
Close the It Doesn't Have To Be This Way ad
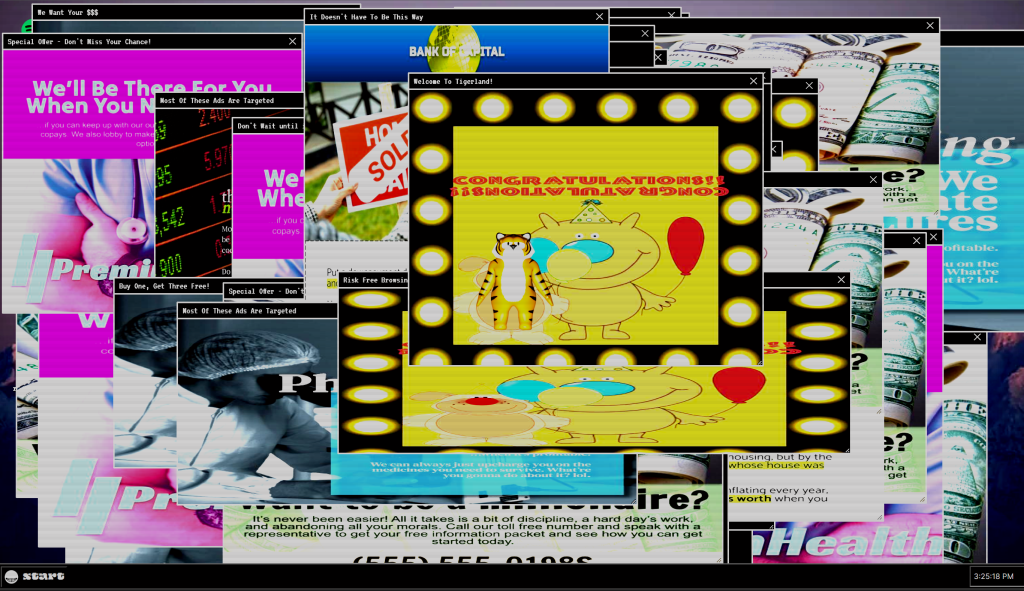[x=600, y=17]
